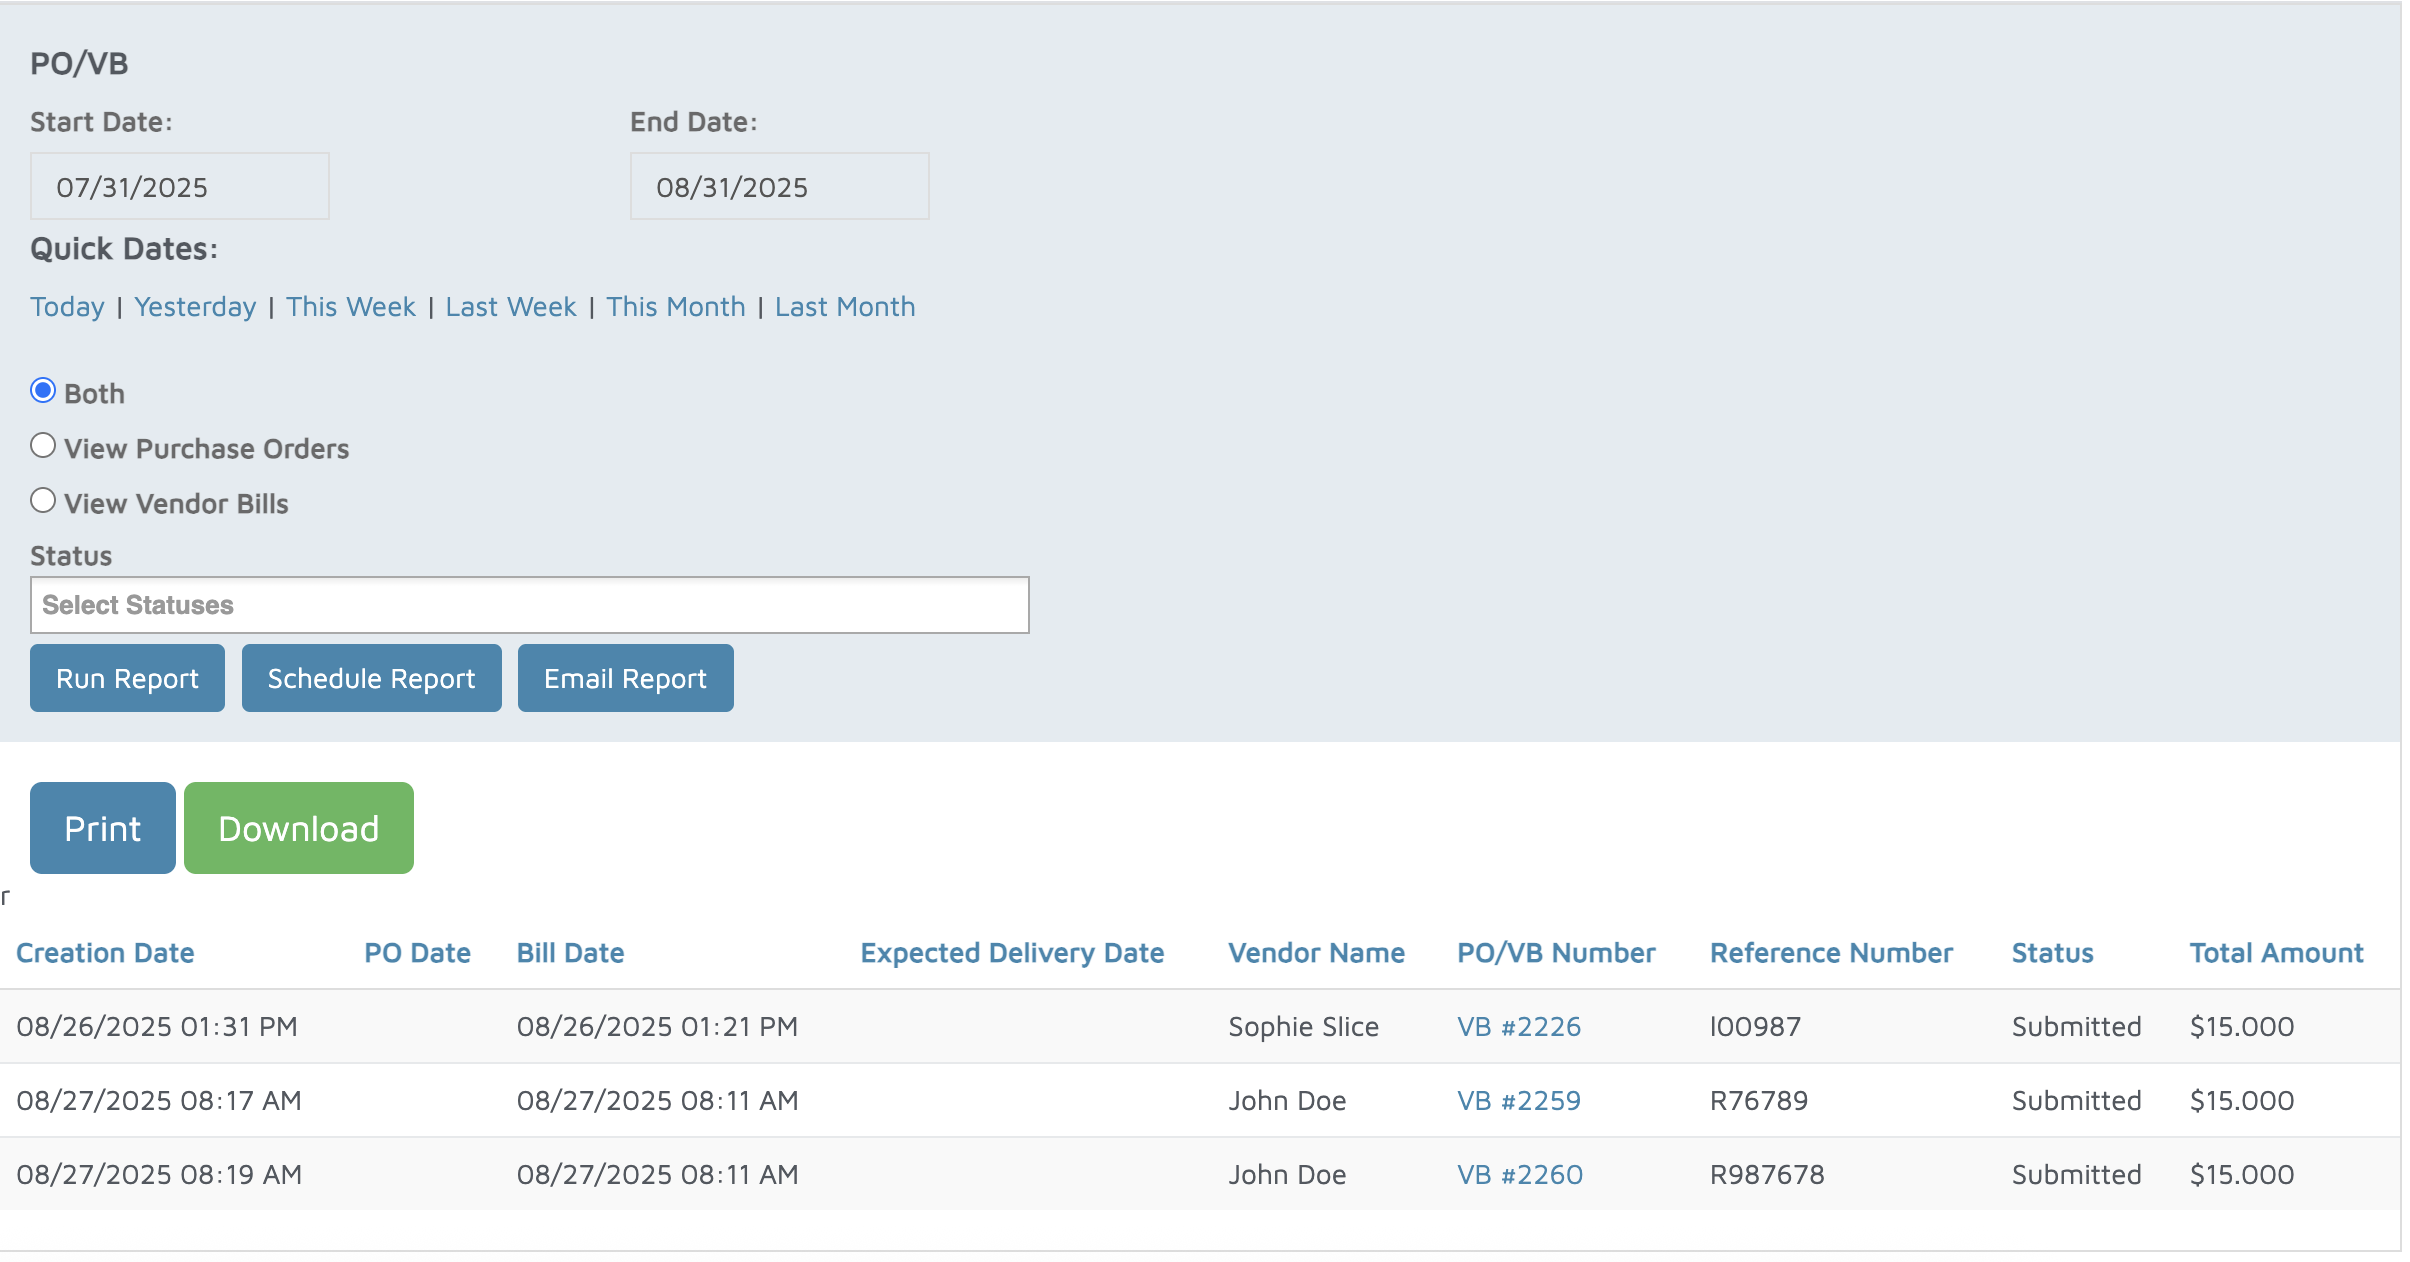The image size is (2410, 1262).
Task: Choose View Purchase Orders option
Action: click(43, 446)
